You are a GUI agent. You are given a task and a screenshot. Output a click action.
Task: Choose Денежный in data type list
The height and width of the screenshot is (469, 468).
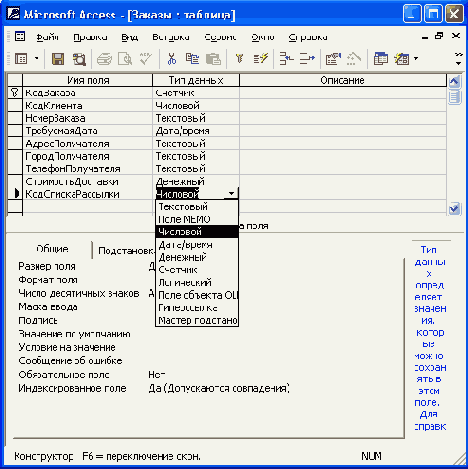point(197,257)
